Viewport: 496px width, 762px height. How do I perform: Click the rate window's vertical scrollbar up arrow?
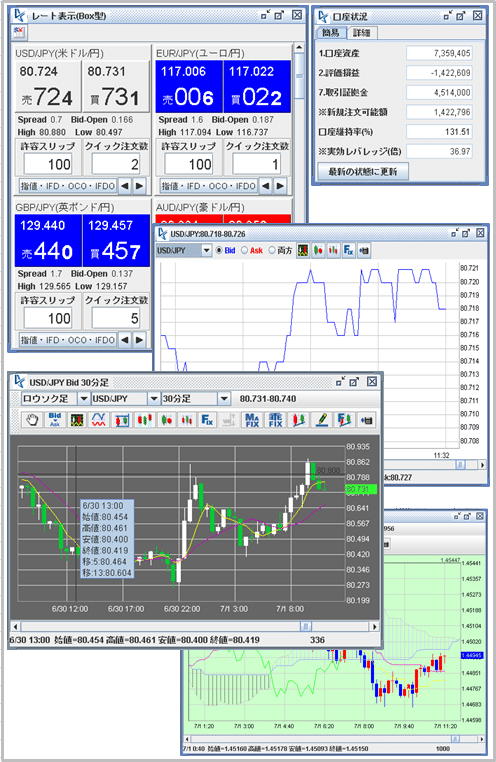299,48
